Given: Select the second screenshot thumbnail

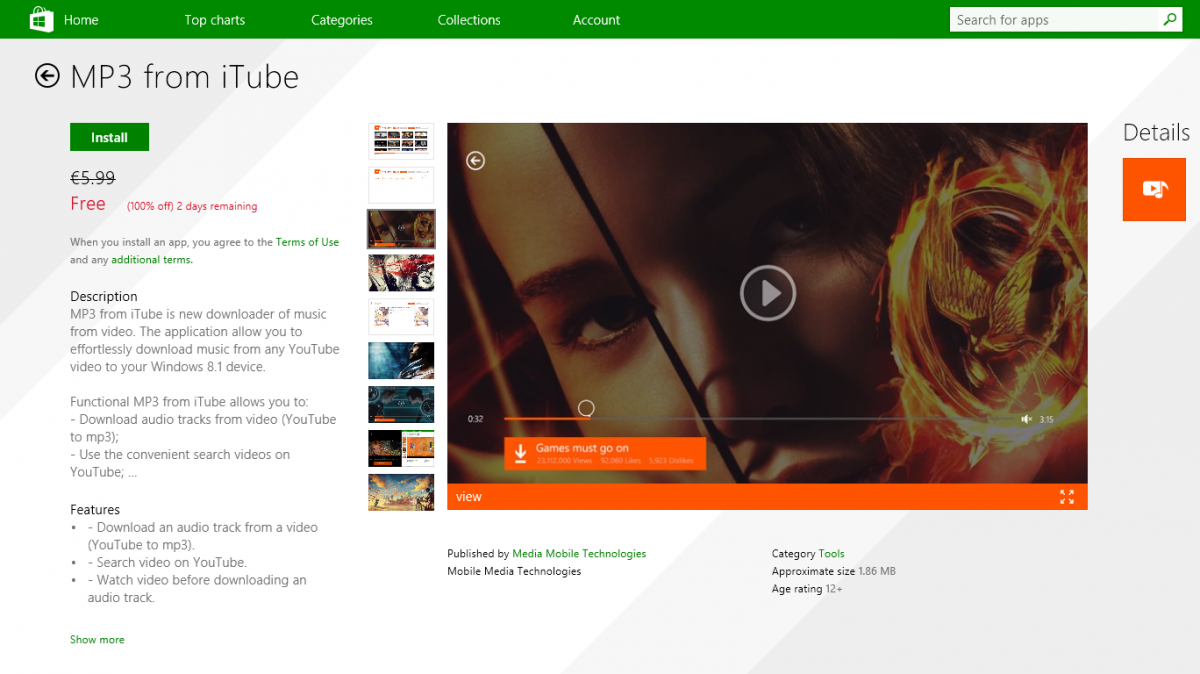Looking at the screenshot, I should pos(401,185).
